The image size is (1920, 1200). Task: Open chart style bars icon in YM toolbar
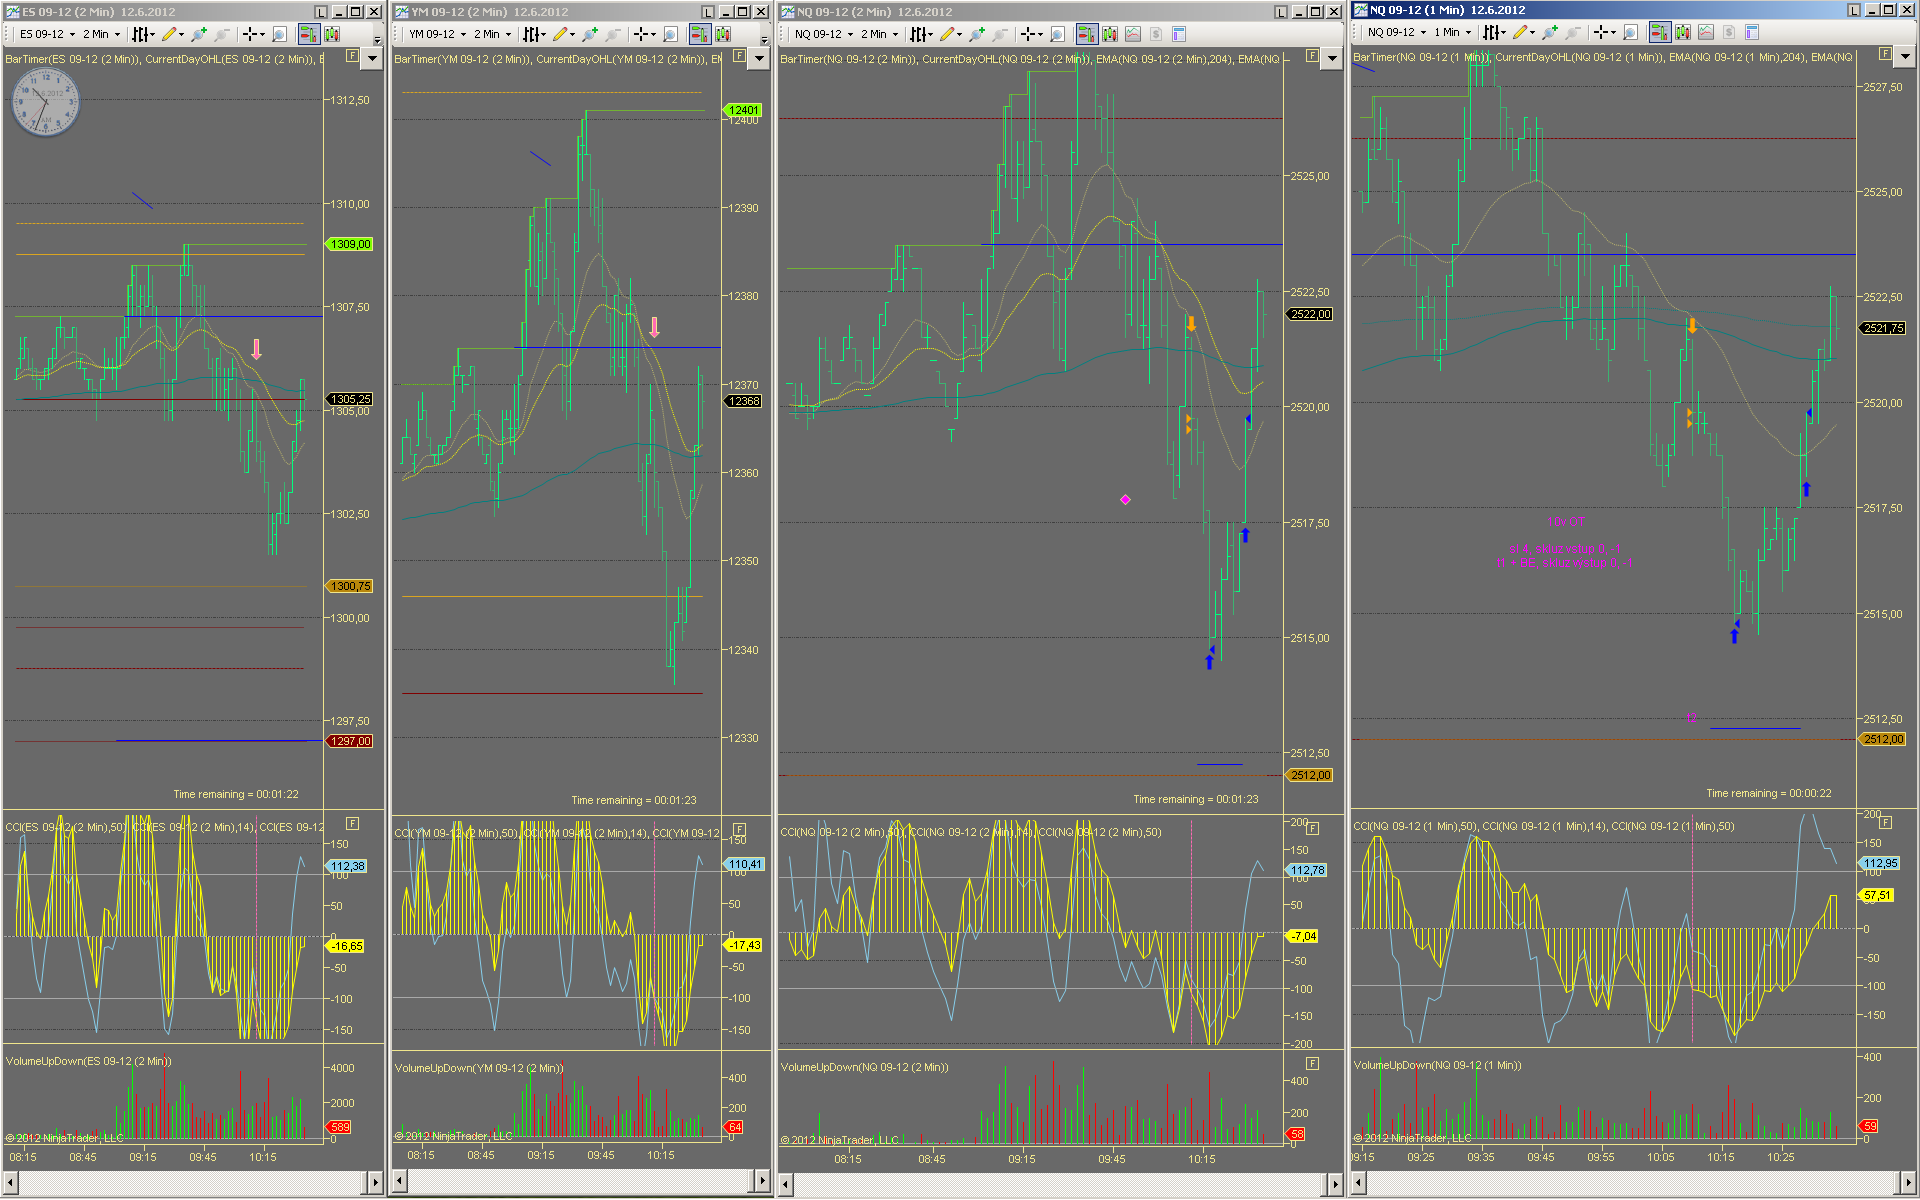point(531,34)
